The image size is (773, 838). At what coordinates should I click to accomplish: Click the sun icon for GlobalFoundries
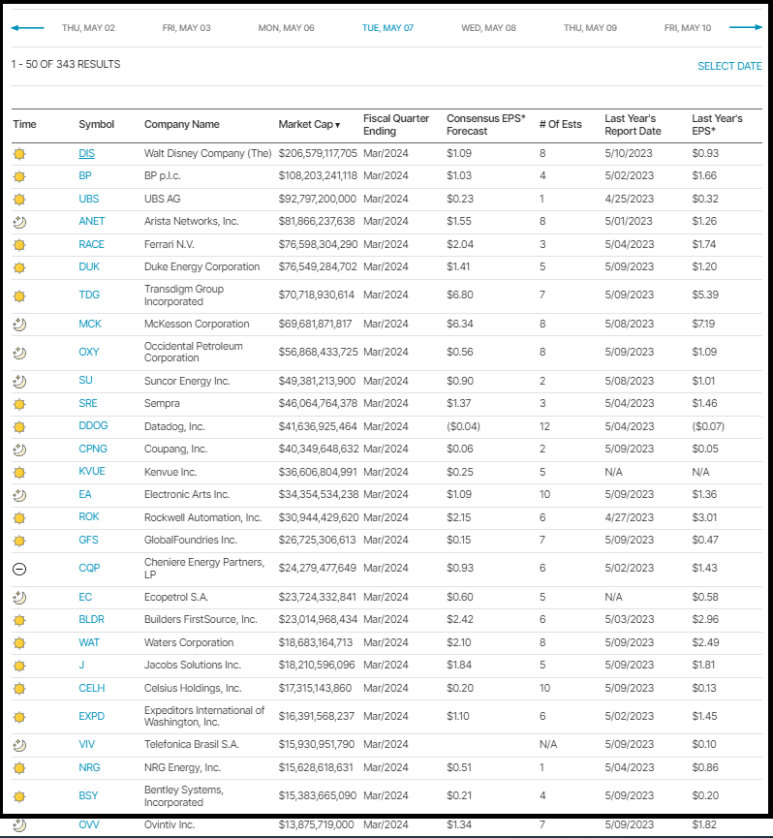click(x=19, y=541)
